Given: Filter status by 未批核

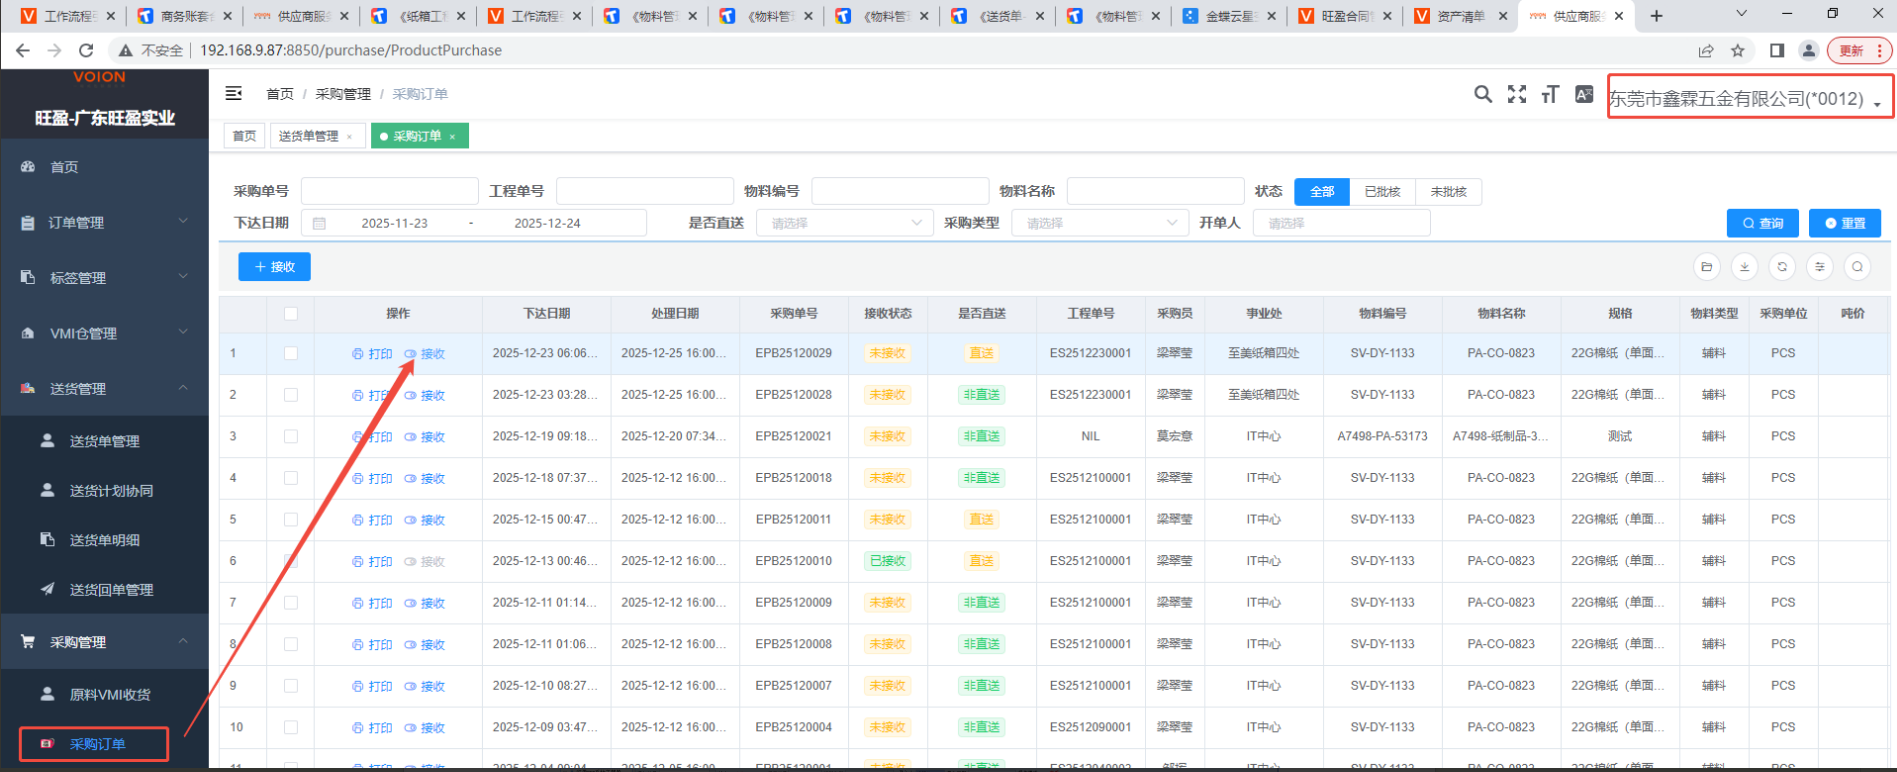Looking at the screenshot, I should [x=1448, y=191].
